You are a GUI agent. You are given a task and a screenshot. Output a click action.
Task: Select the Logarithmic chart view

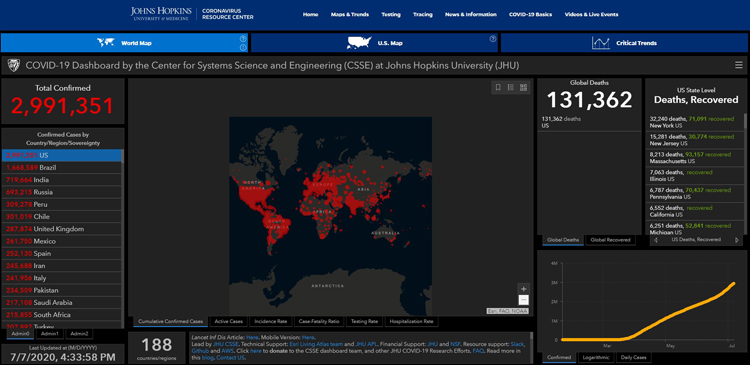[595, 357]
